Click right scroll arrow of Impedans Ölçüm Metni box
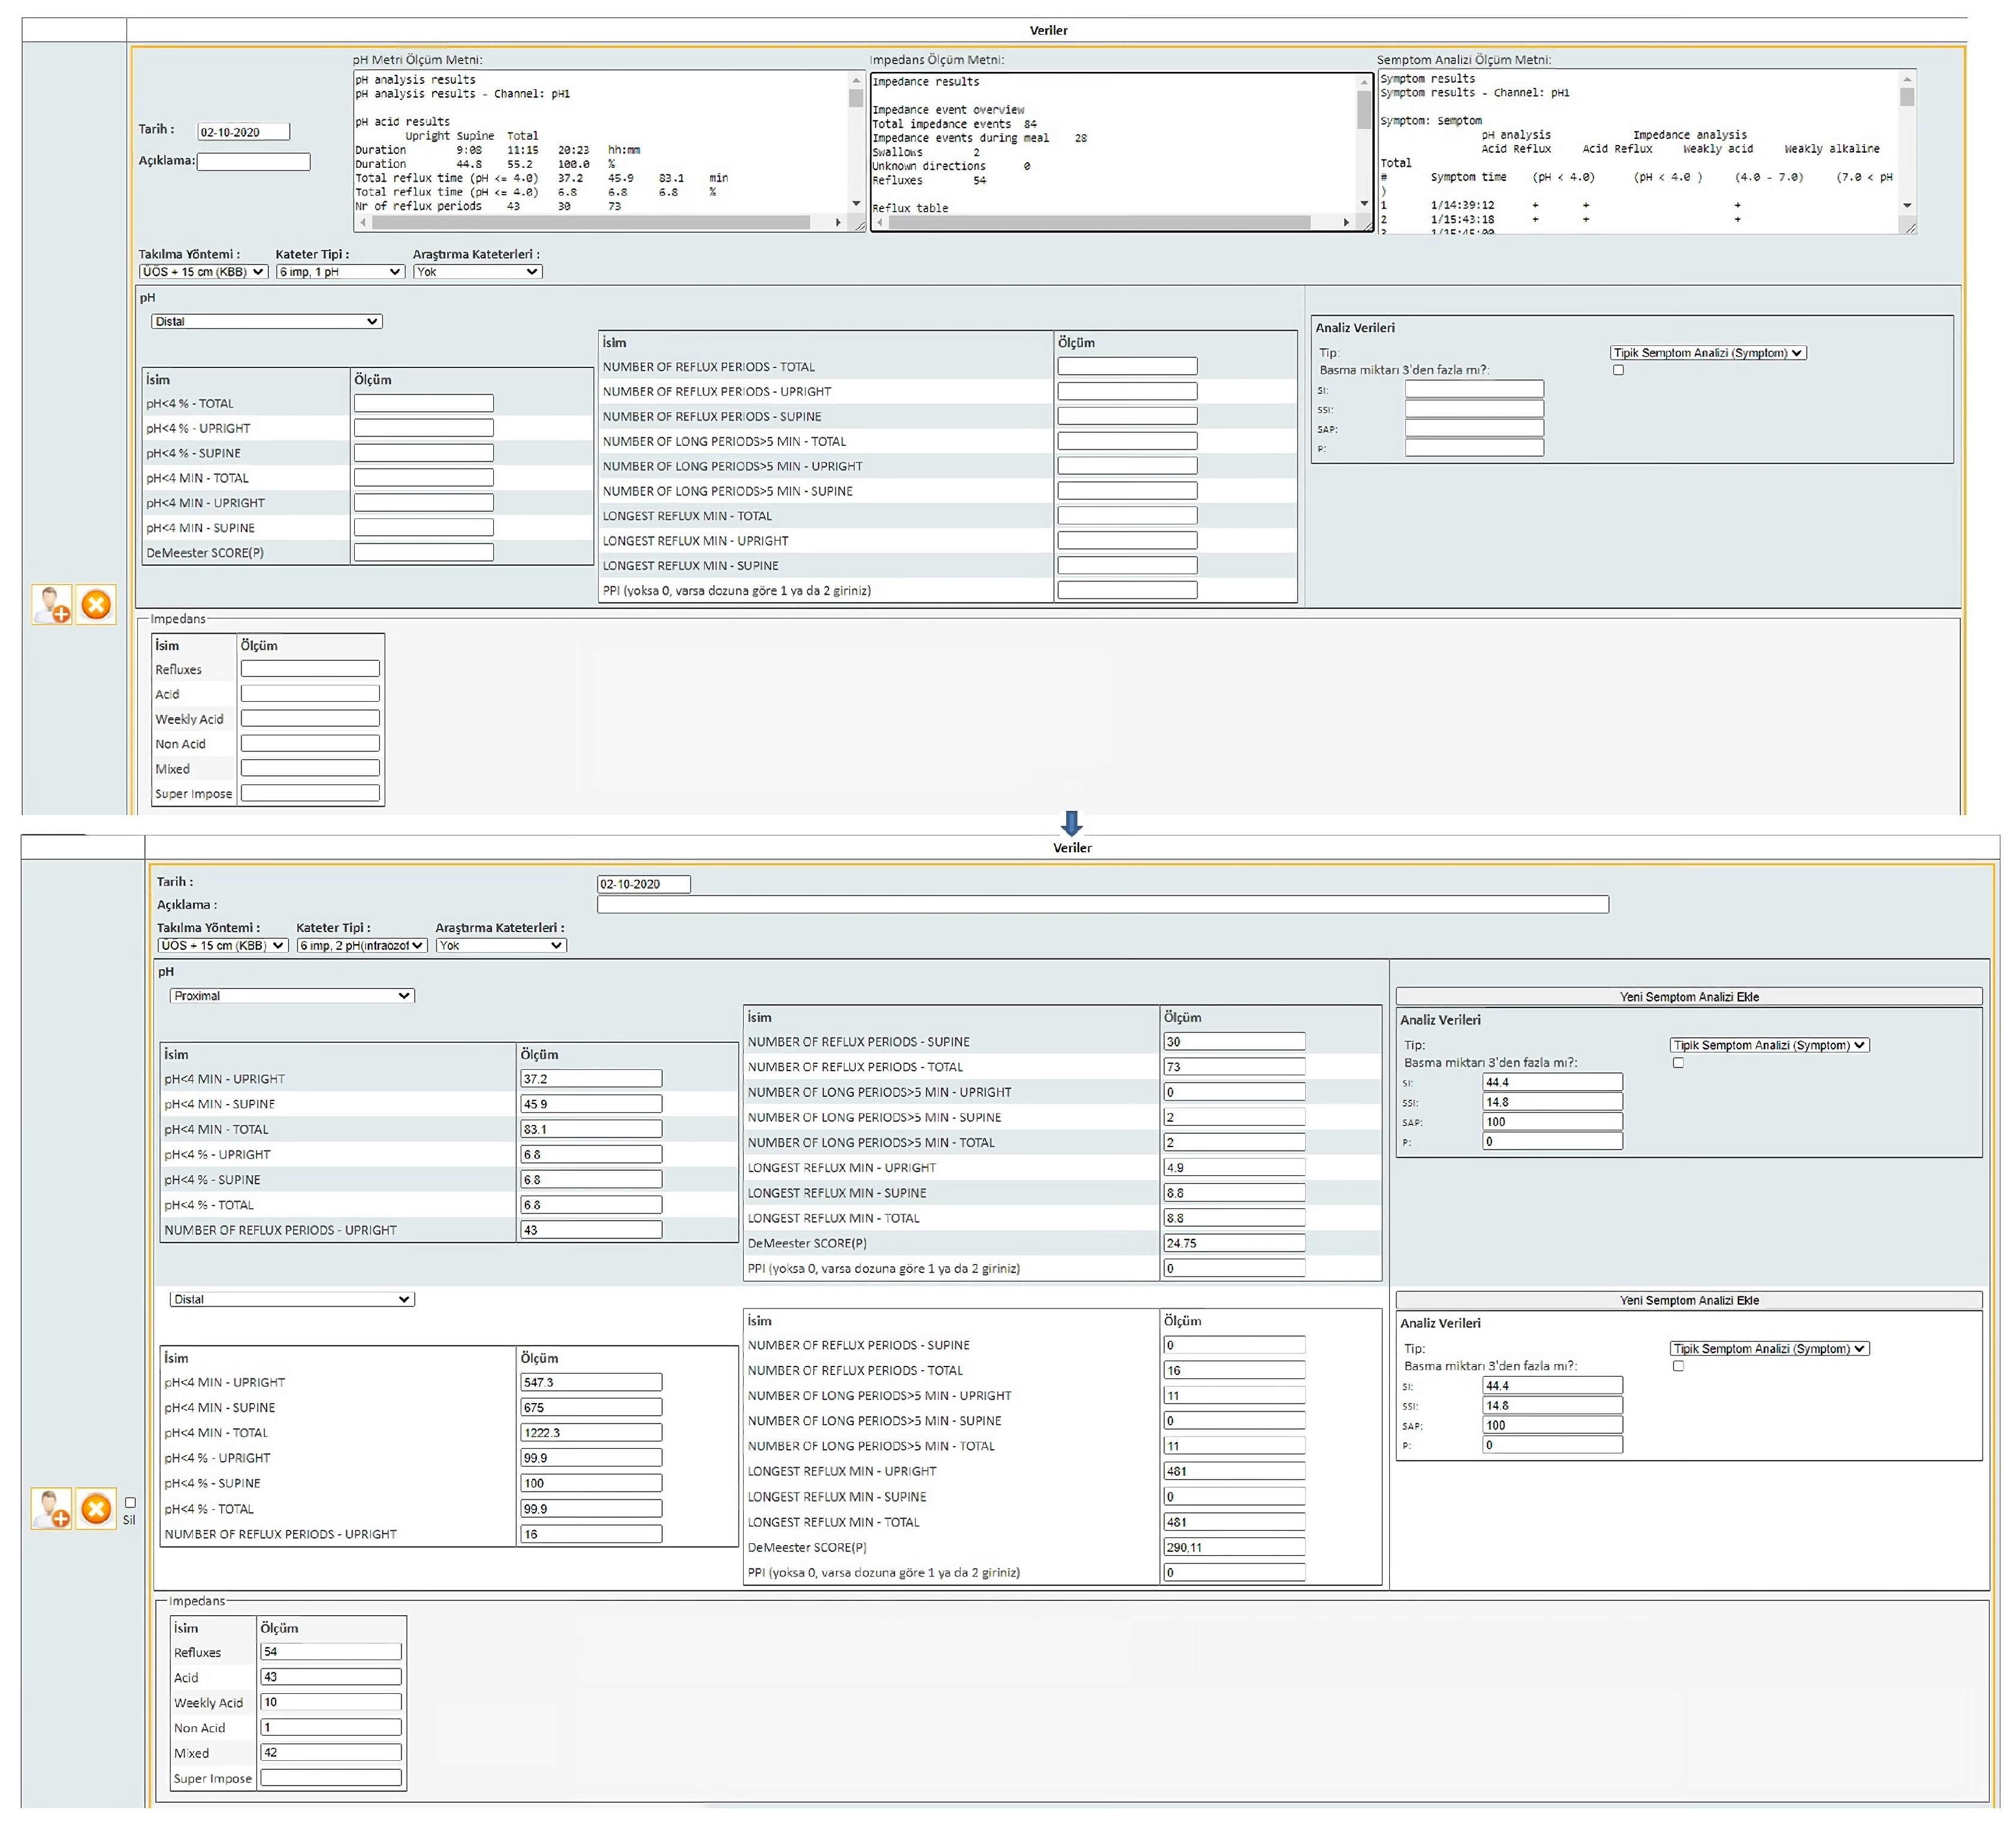This screenshot has width=2016, height=1828. point(1346,222)
